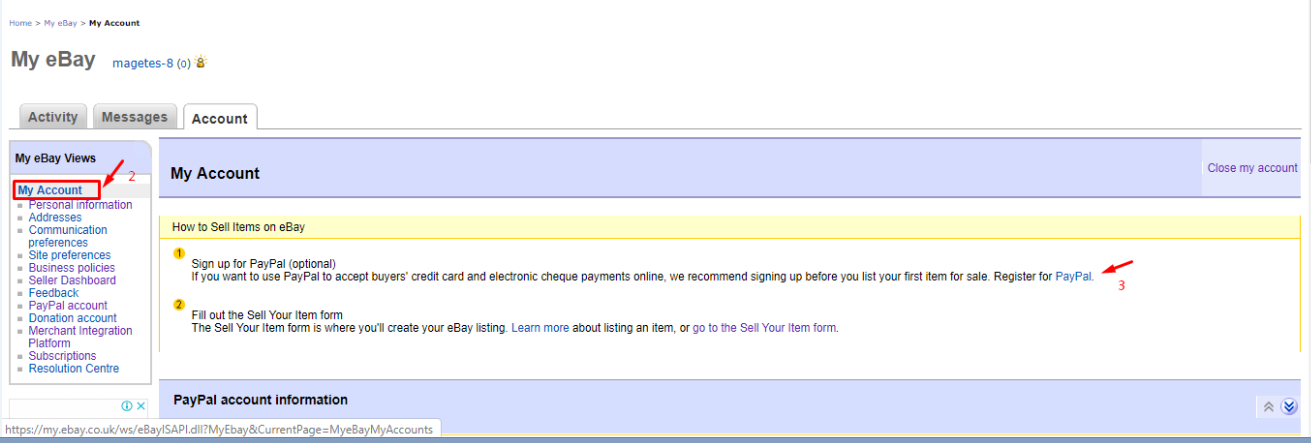Open My eBay breadcrumb link

[60, 23]
